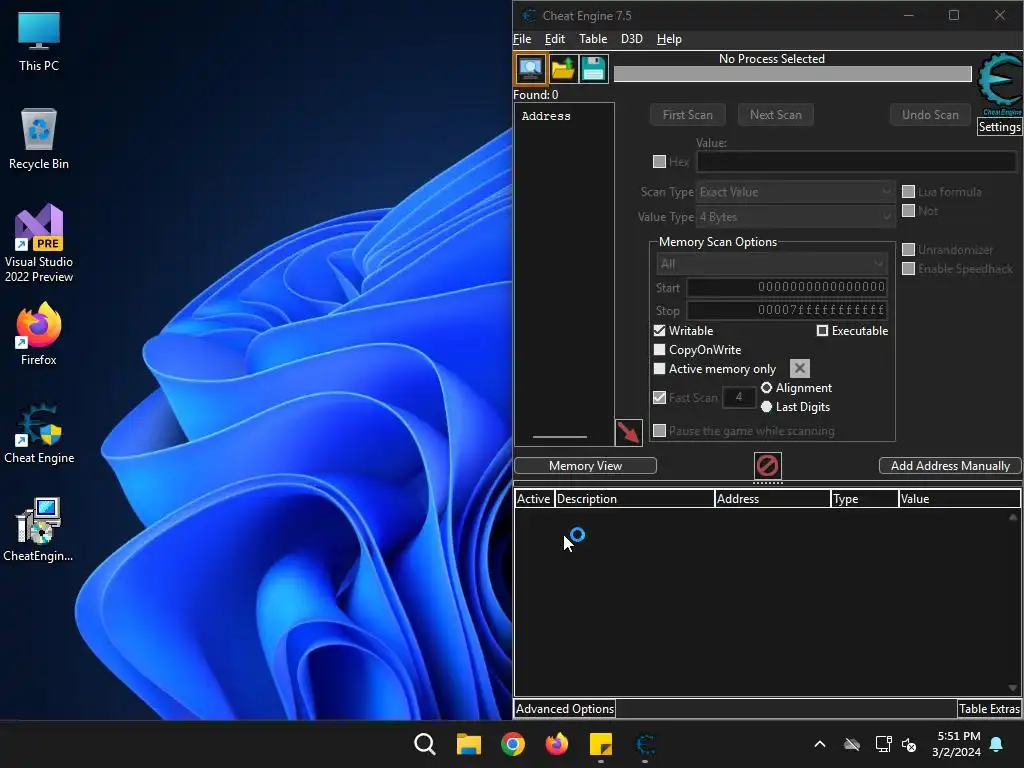This screenshot has width=1024, height=768.
Task: Select the Last Digits radio button
Action: 766,406
